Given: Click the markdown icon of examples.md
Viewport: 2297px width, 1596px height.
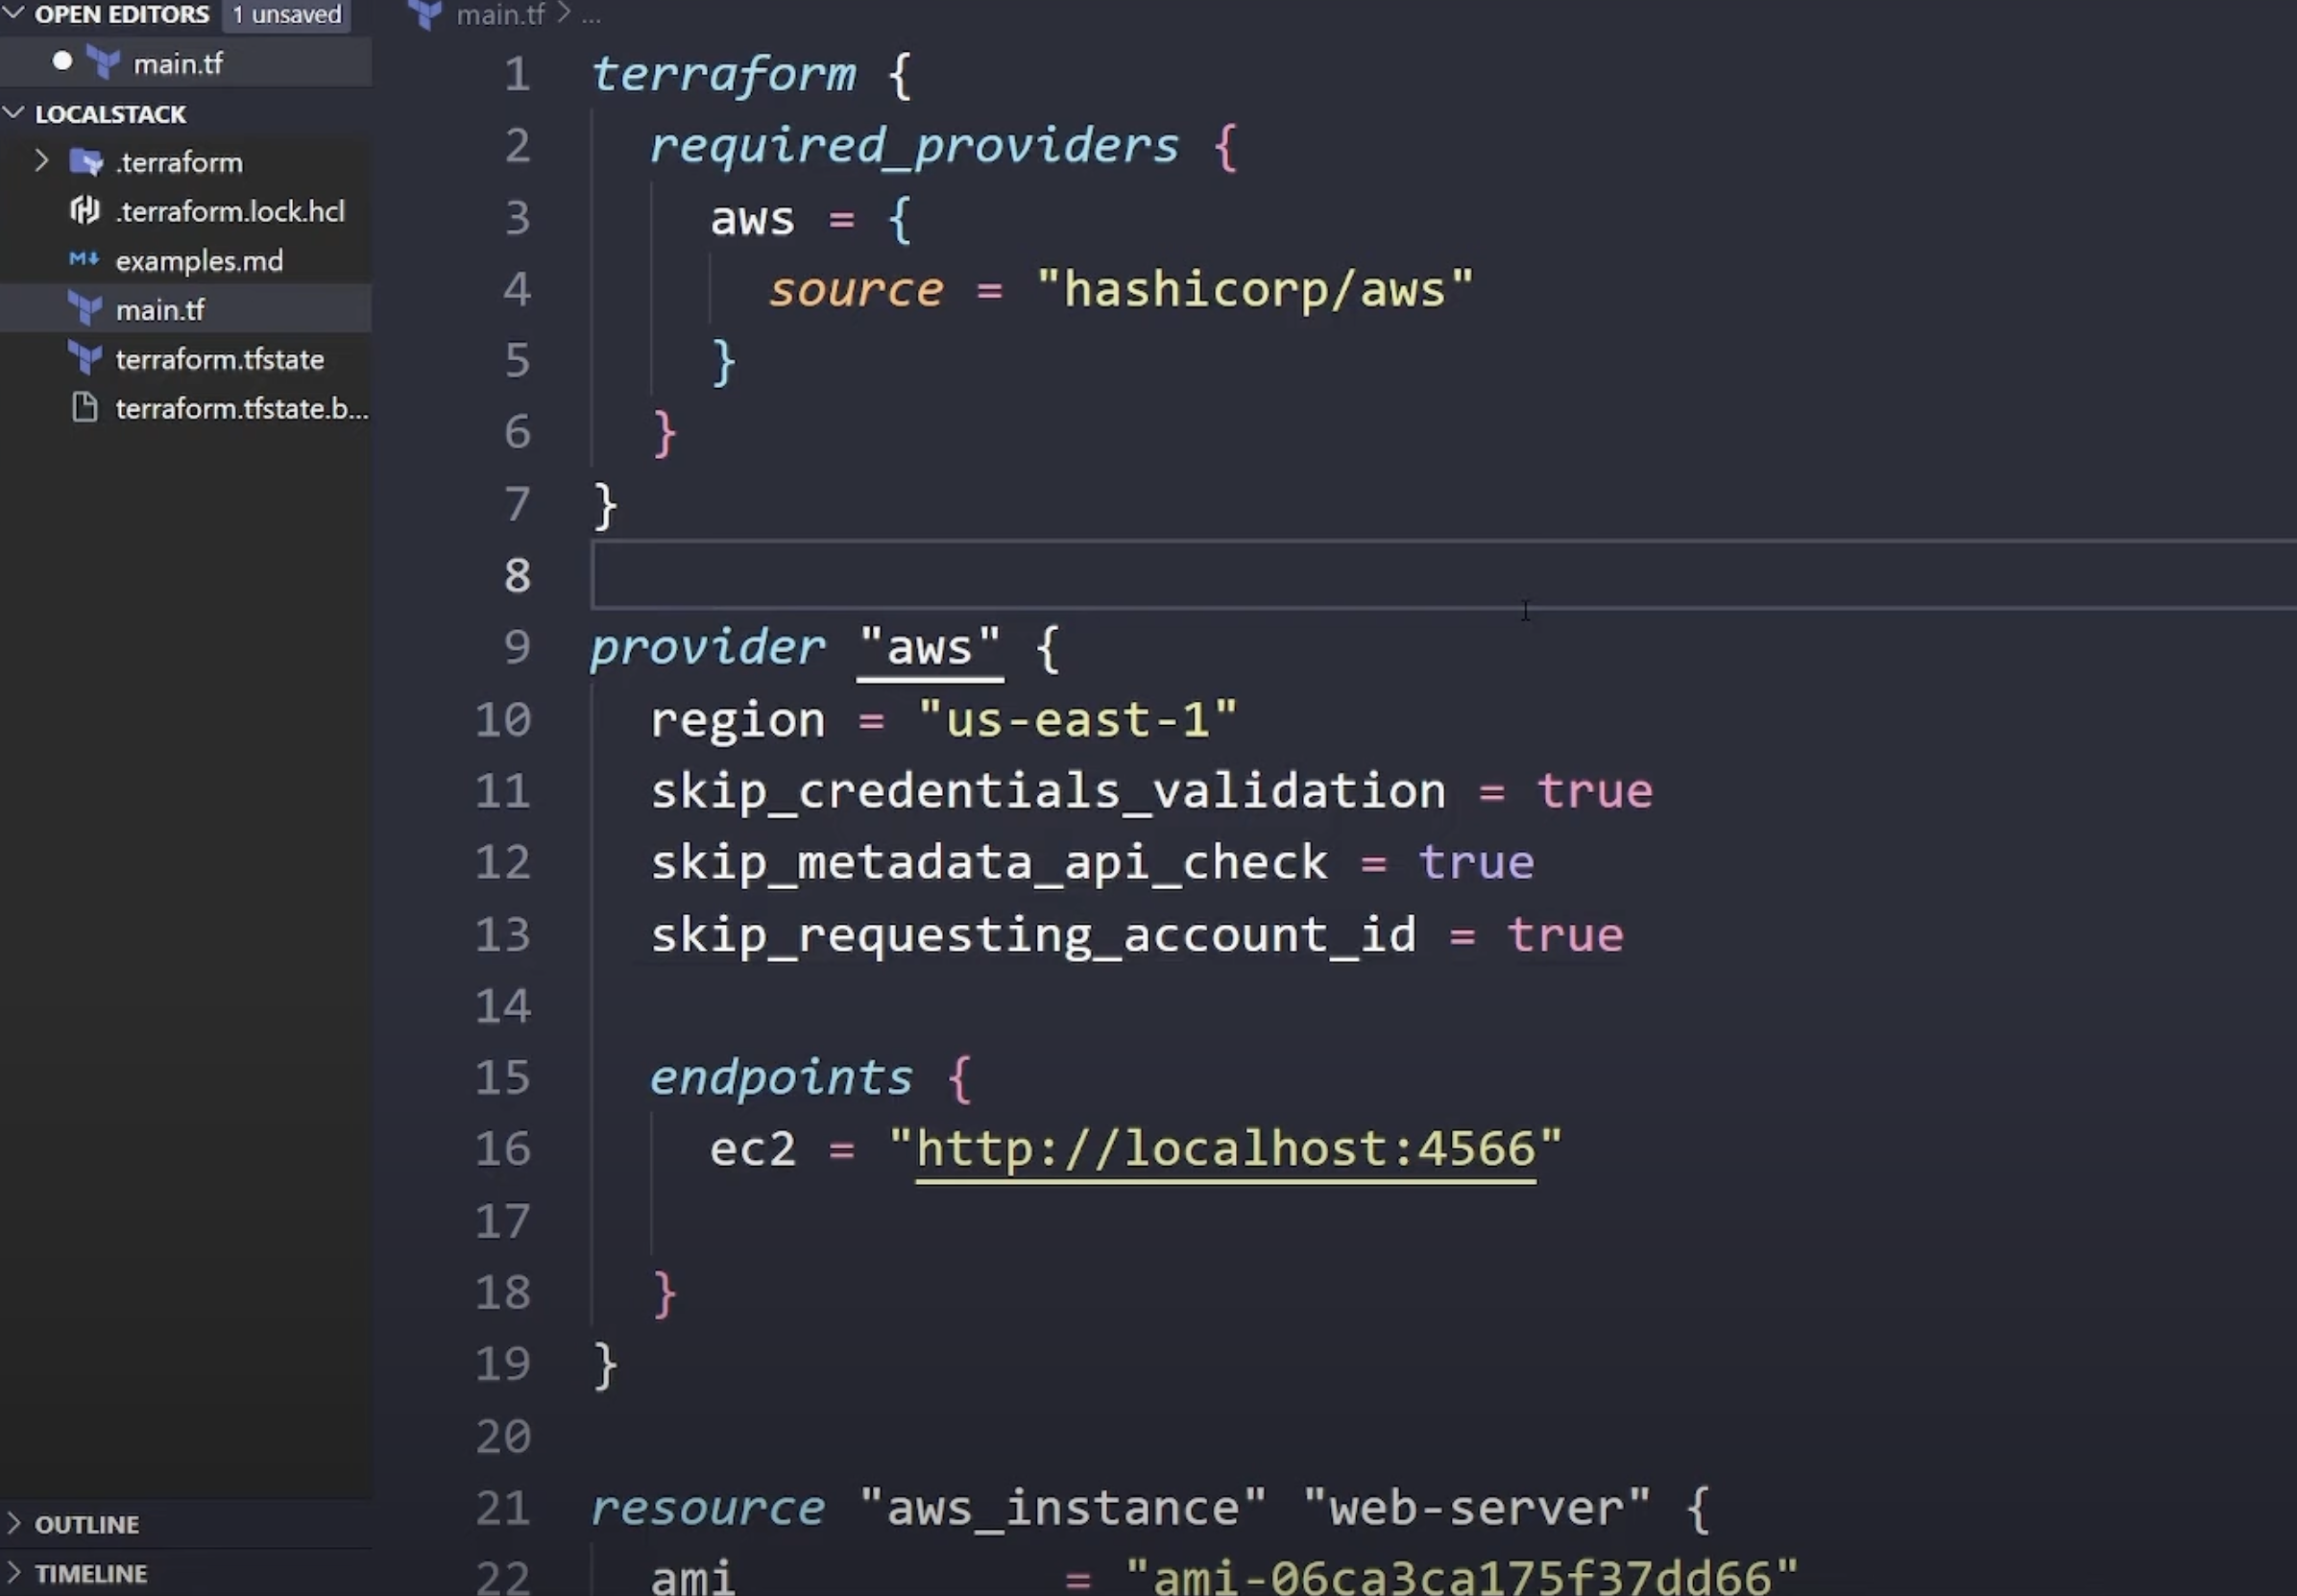Looking at the screenshot, I should point(84,259).
